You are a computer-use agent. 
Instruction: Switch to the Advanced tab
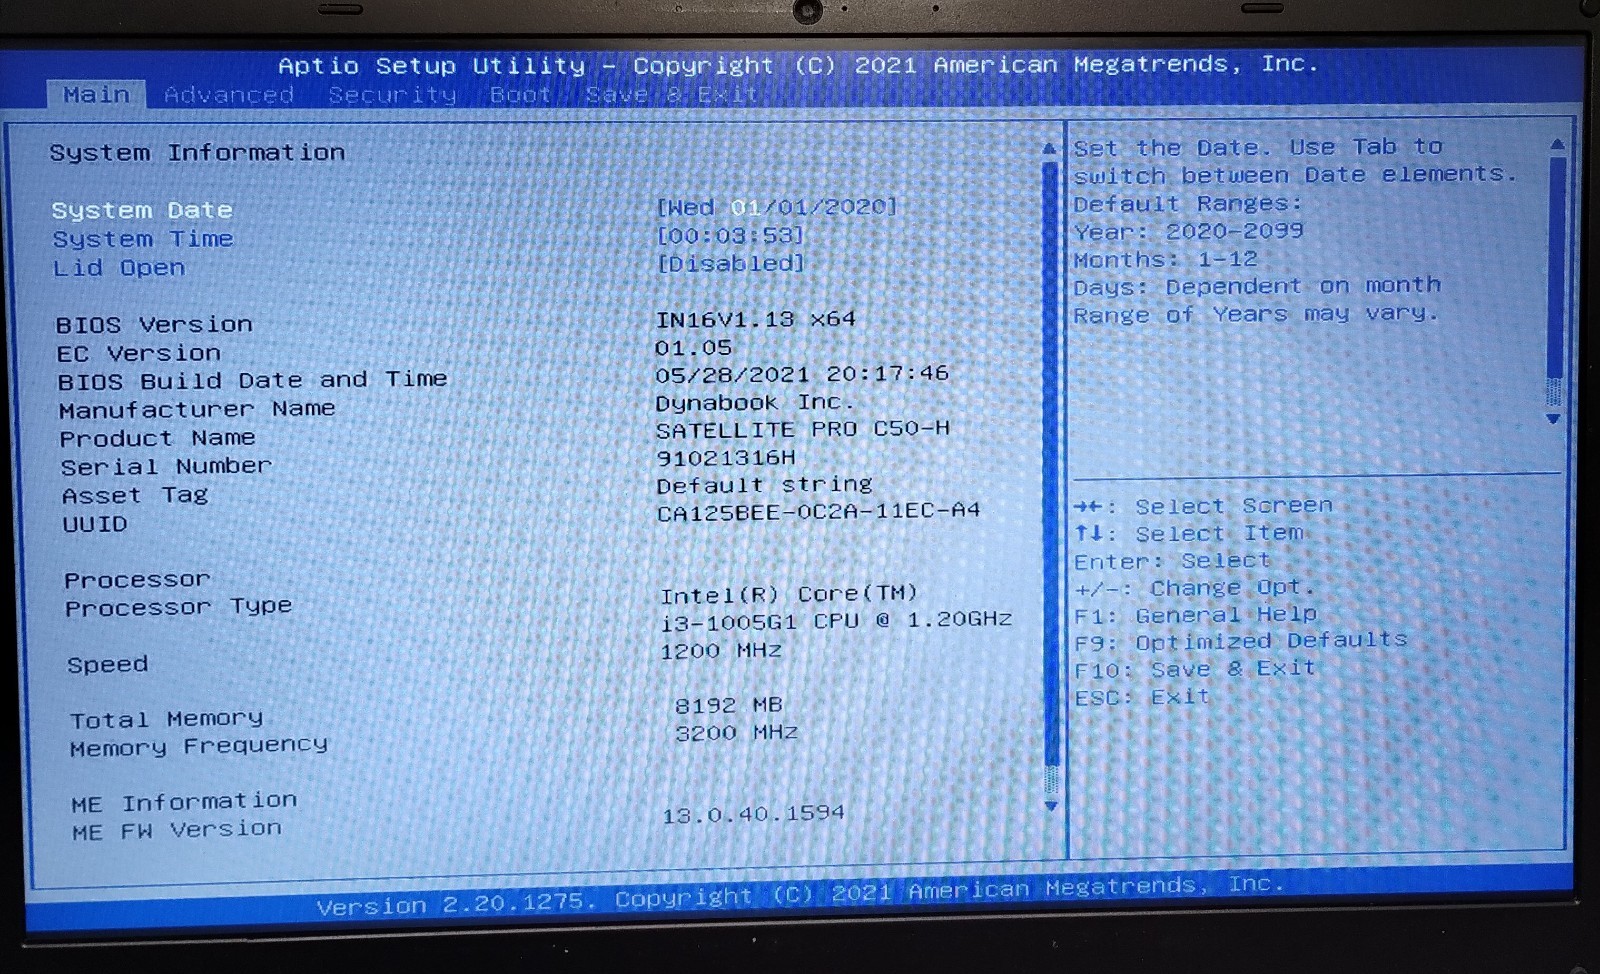coord(229,95)
